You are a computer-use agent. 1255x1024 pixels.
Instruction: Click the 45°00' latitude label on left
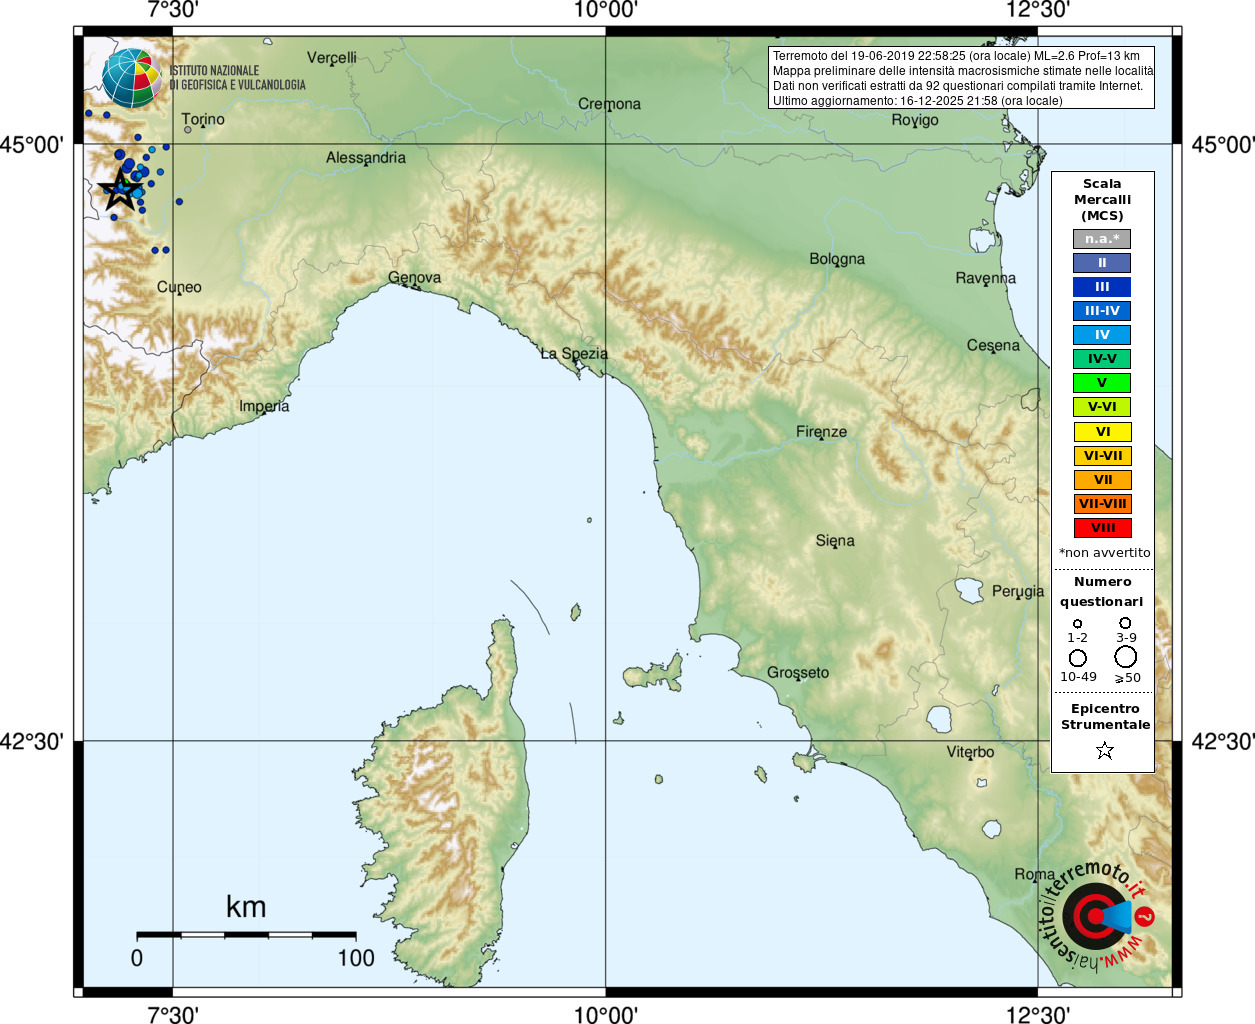(32, 145)
